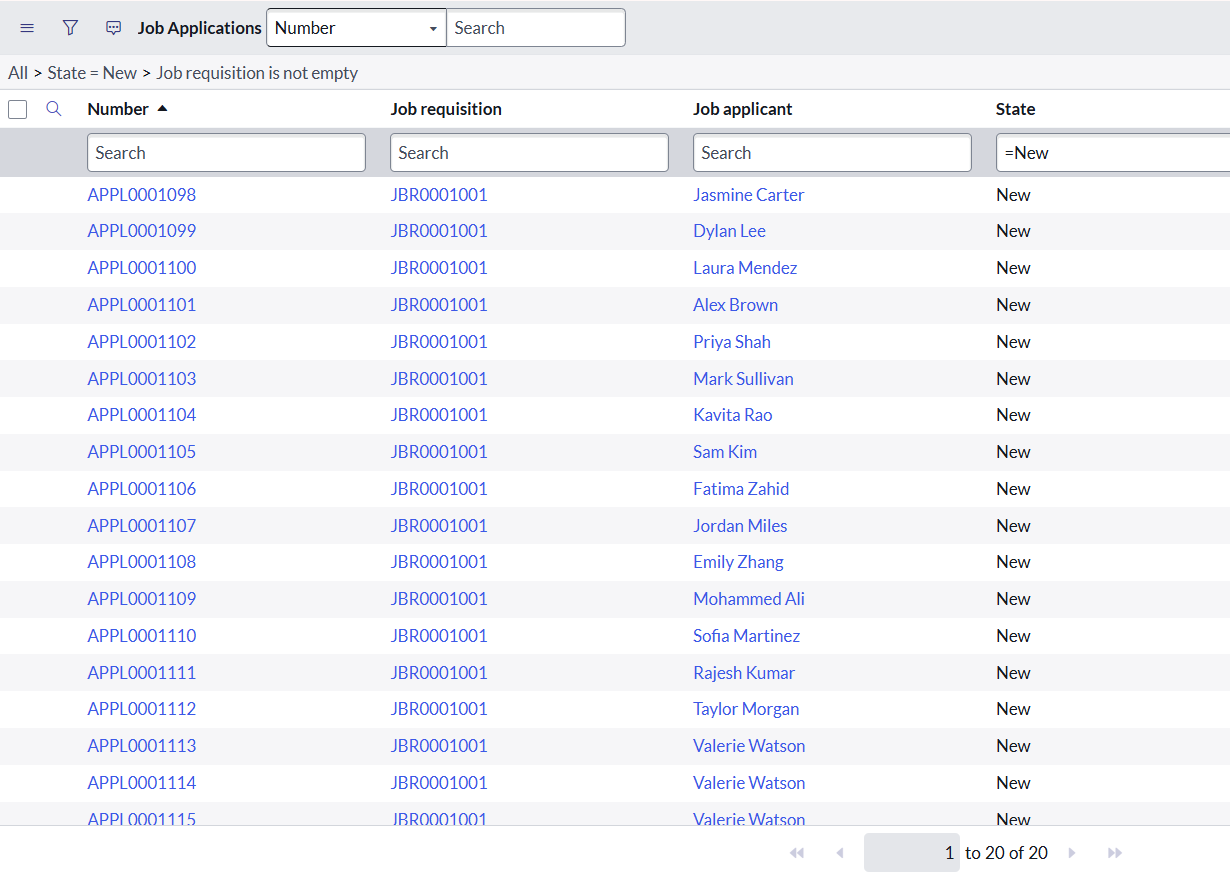Open record APPL0001112
The height and width of the screenshot is (875, 1230).
[x=142, y=709]
